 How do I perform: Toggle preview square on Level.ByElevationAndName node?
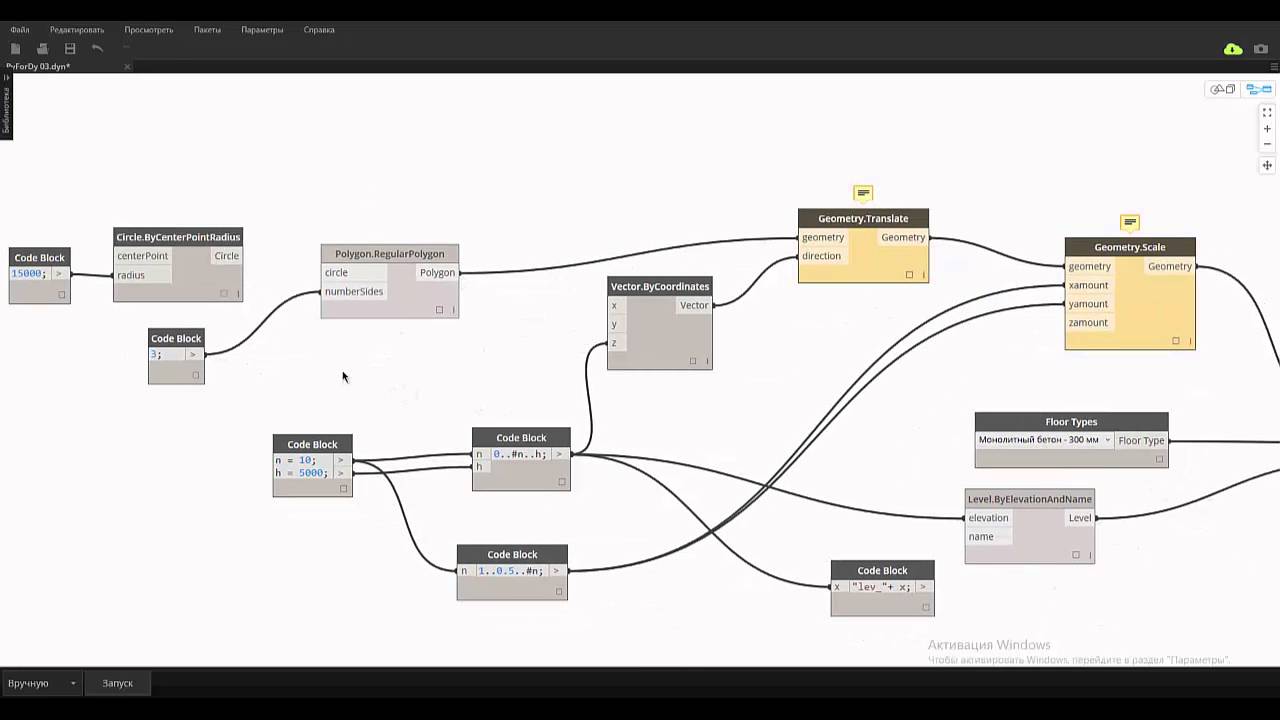point(1076,555)
